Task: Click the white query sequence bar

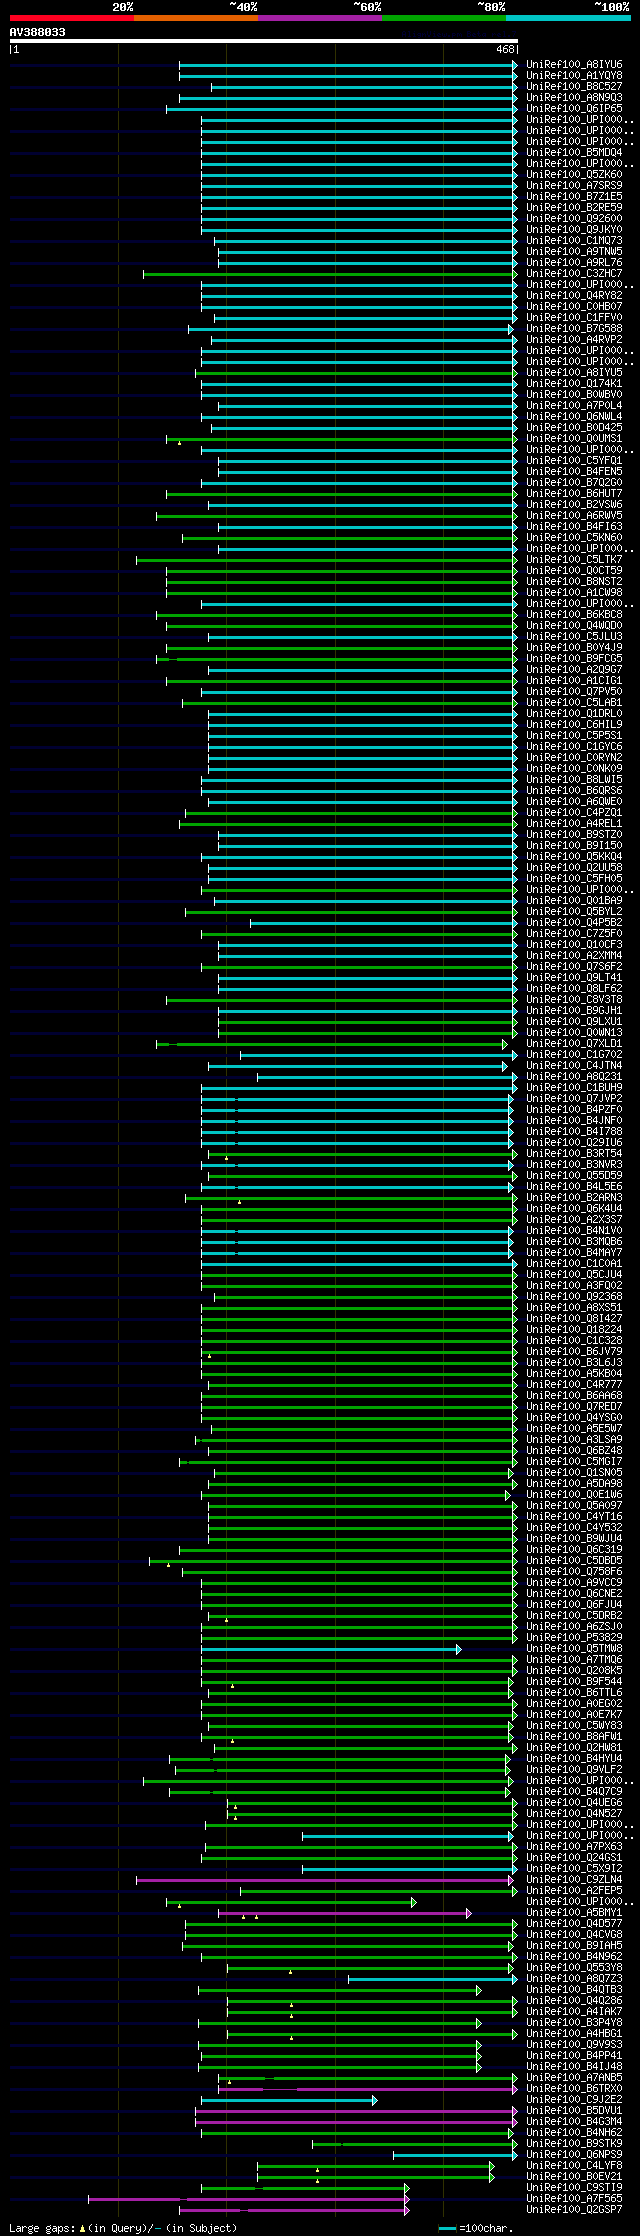Action: point(264,41)
